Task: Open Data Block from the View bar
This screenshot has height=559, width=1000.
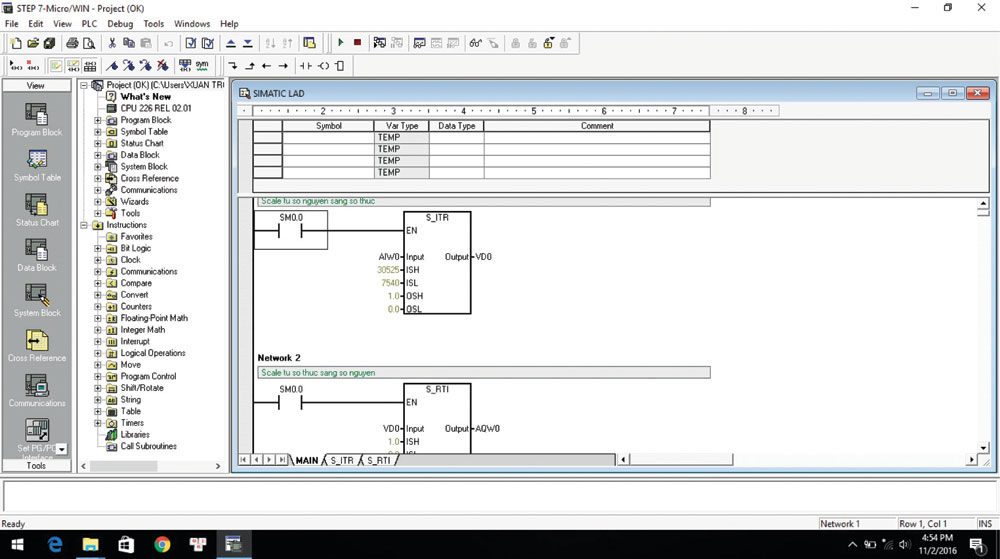Action: 36,256
